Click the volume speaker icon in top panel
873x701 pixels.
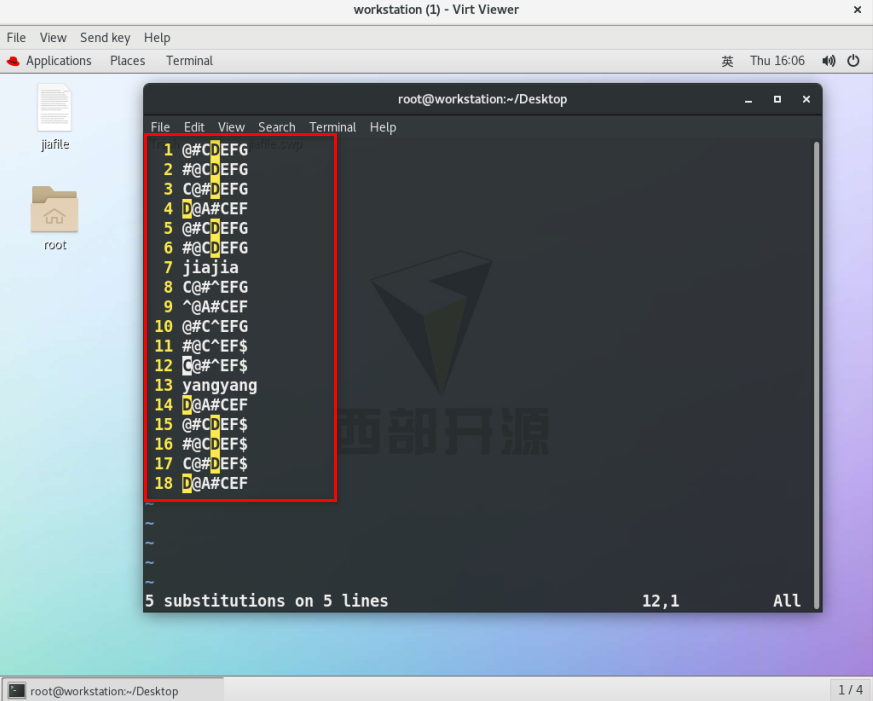(828, 61)
